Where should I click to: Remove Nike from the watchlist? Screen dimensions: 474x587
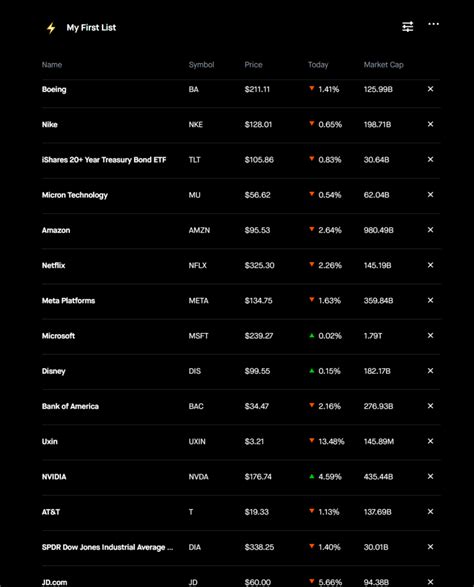[430, 124]
